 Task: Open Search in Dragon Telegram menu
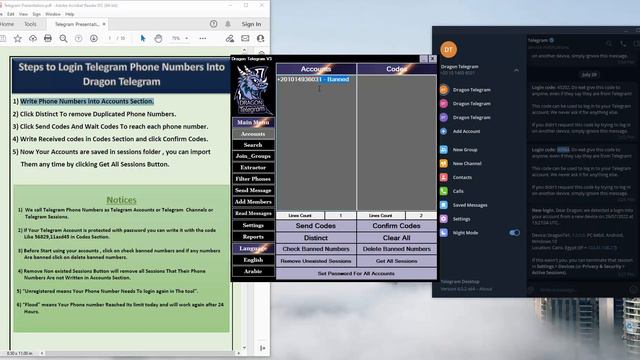click(253, 145)
